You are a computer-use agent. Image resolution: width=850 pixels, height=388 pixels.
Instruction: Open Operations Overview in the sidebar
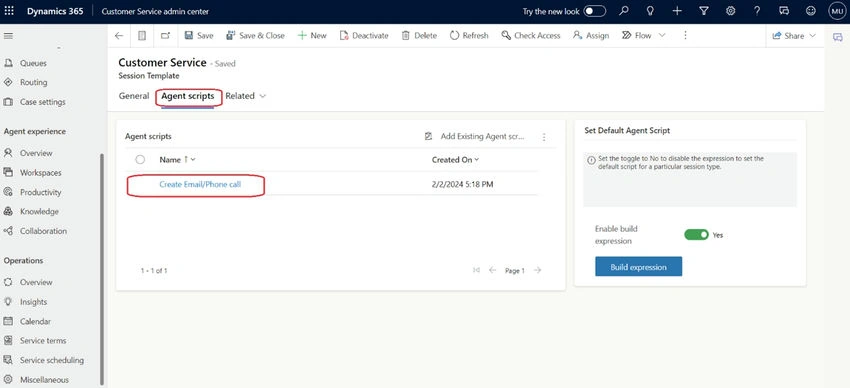pos(36,282)
